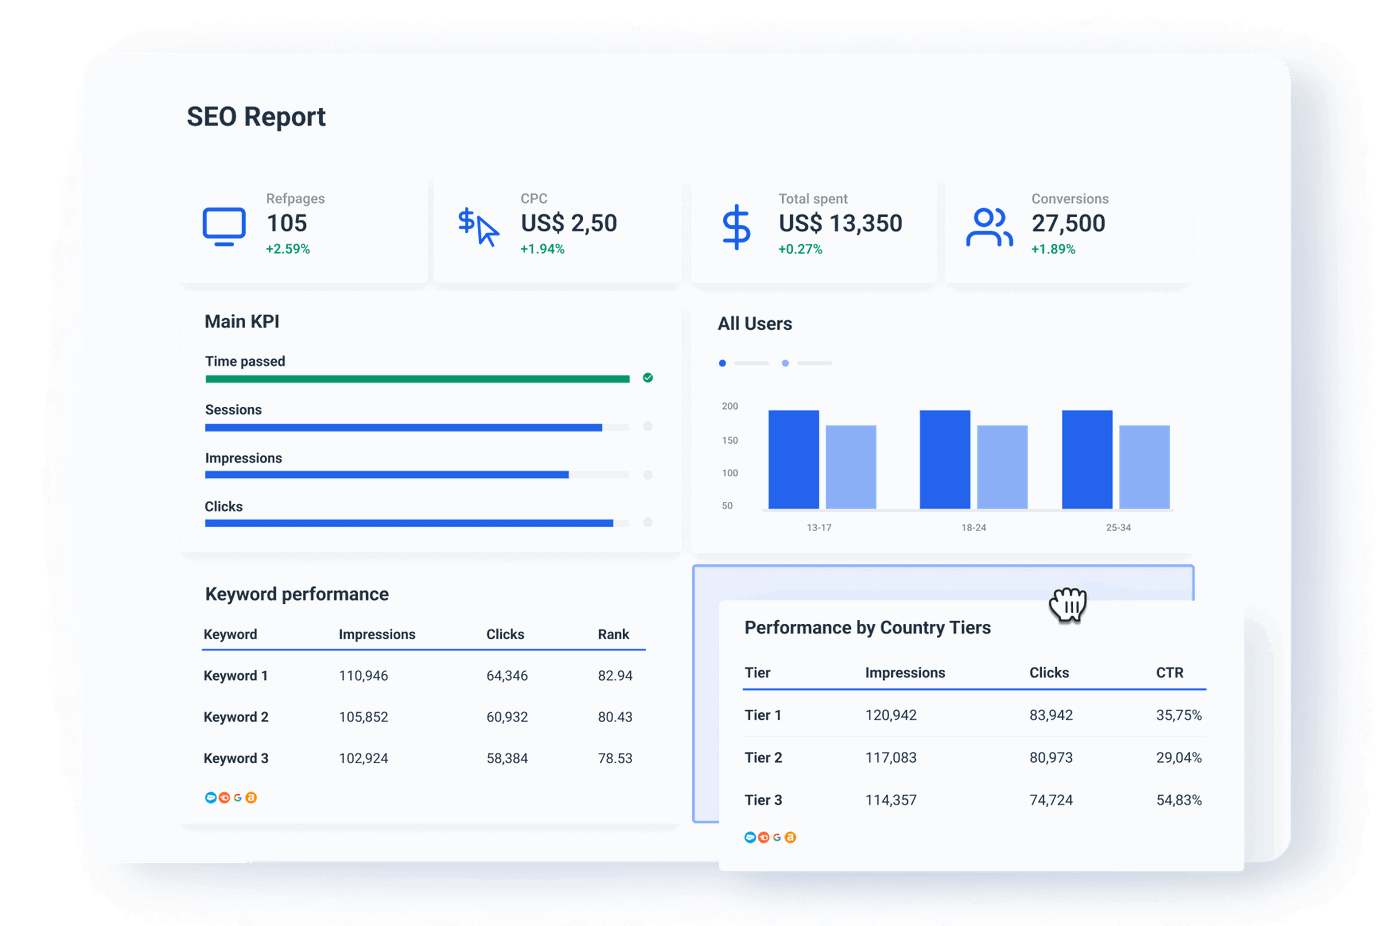Click the gray indicator beside the Clicks bar
The width and height of the screenshot is (1400, 926).
[647, 522]
